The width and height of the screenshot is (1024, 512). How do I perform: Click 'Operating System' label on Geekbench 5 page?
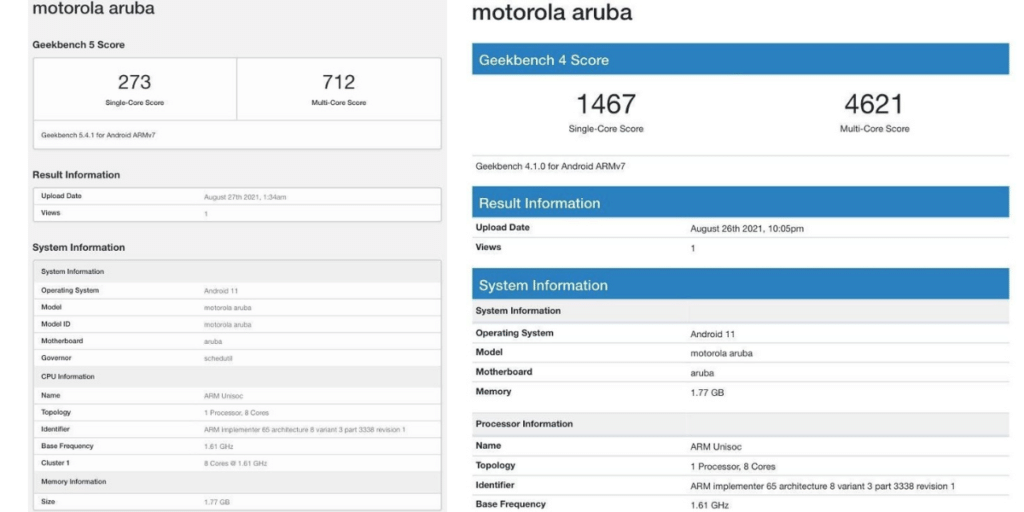point(70,291)
